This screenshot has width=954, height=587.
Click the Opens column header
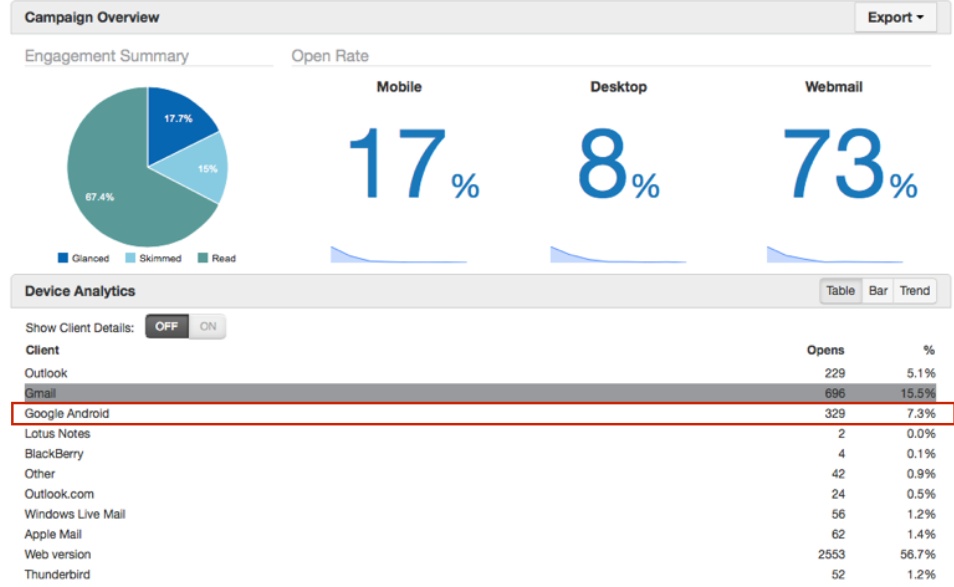[x=826, y=350]
